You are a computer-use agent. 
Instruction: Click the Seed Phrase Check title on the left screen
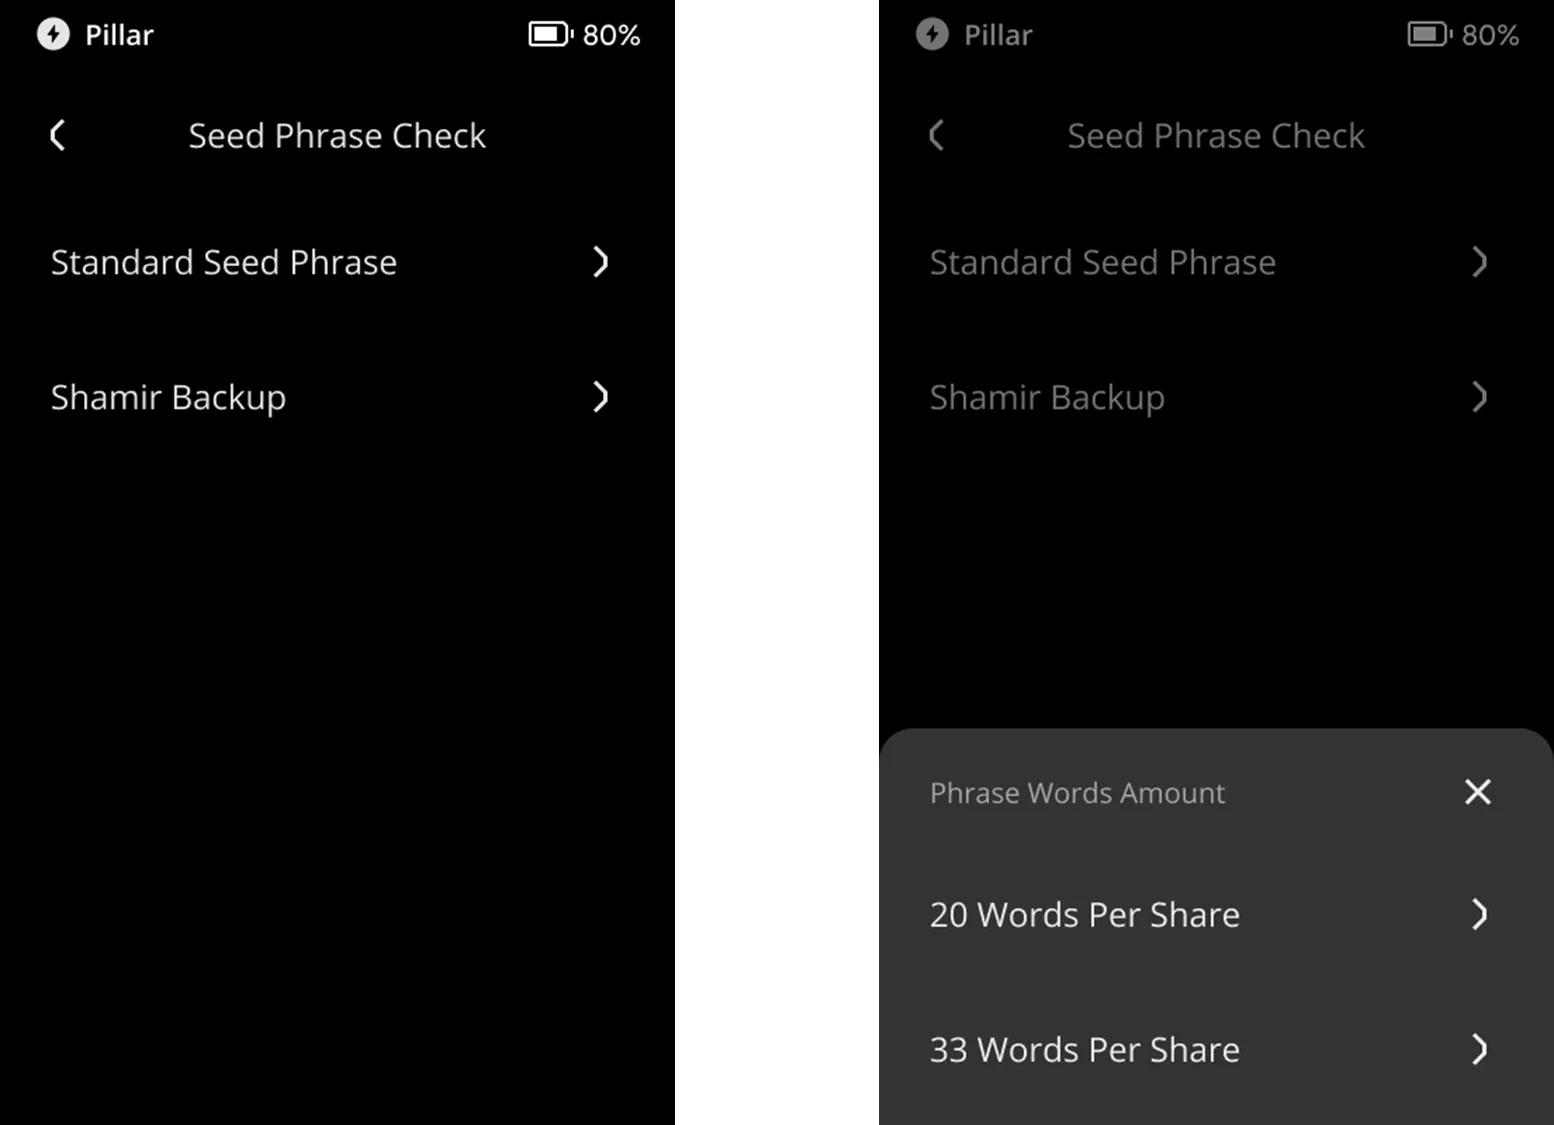click(x=337, y=135)
